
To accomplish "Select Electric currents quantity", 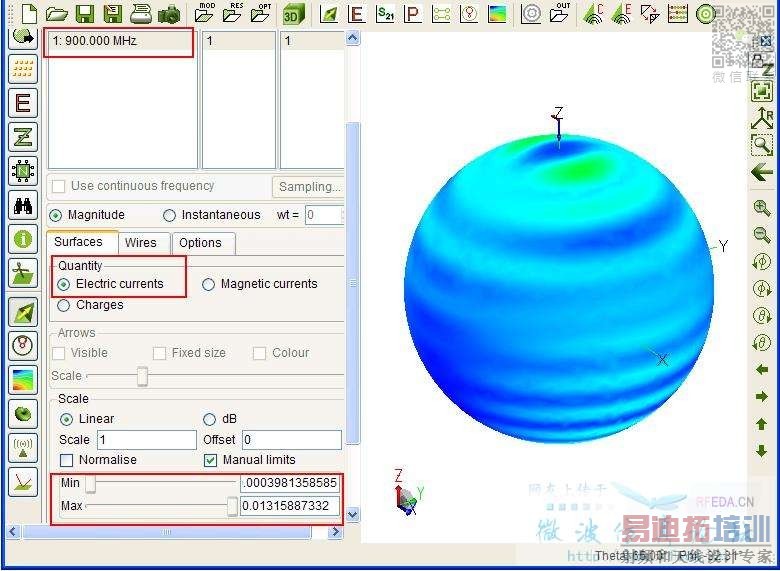I will [64, 284].
